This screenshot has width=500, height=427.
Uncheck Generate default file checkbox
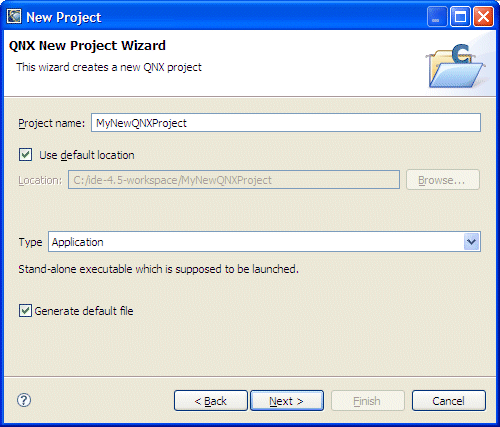[x=25, y=310]
